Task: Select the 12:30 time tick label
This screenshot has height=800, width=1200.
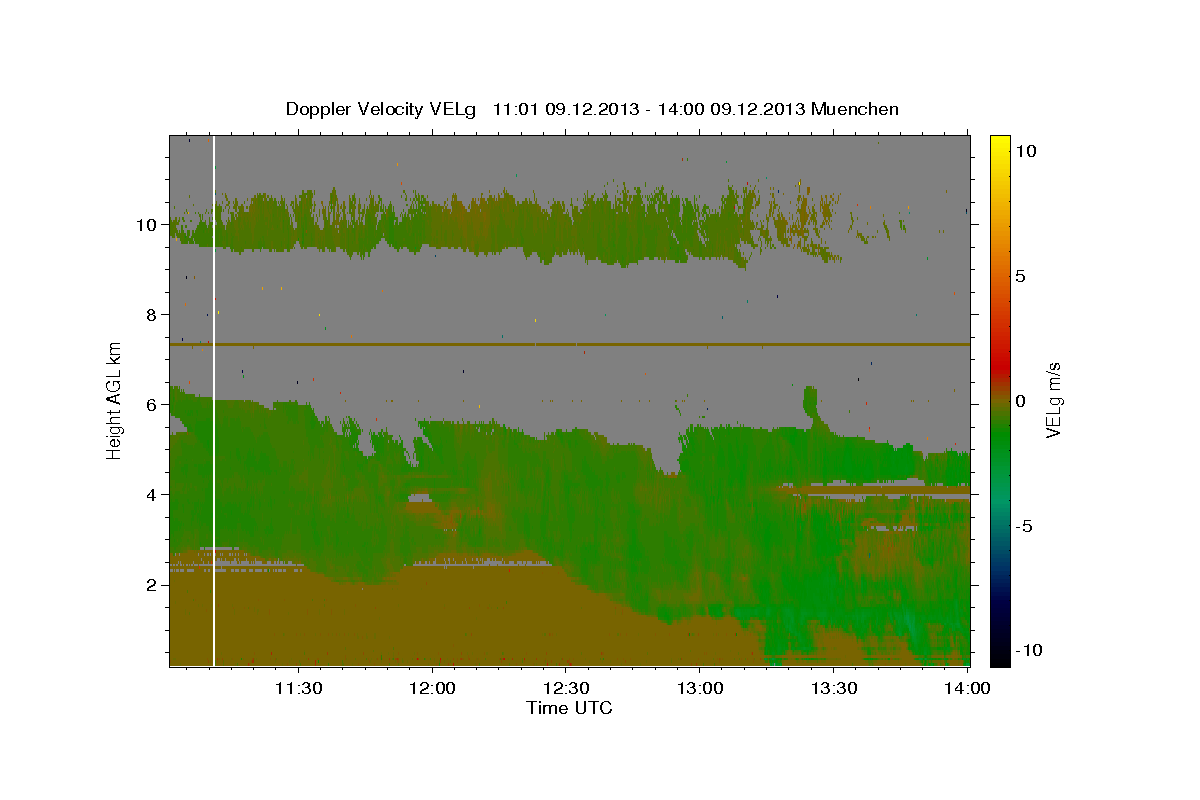Action: tap(566, 688)
